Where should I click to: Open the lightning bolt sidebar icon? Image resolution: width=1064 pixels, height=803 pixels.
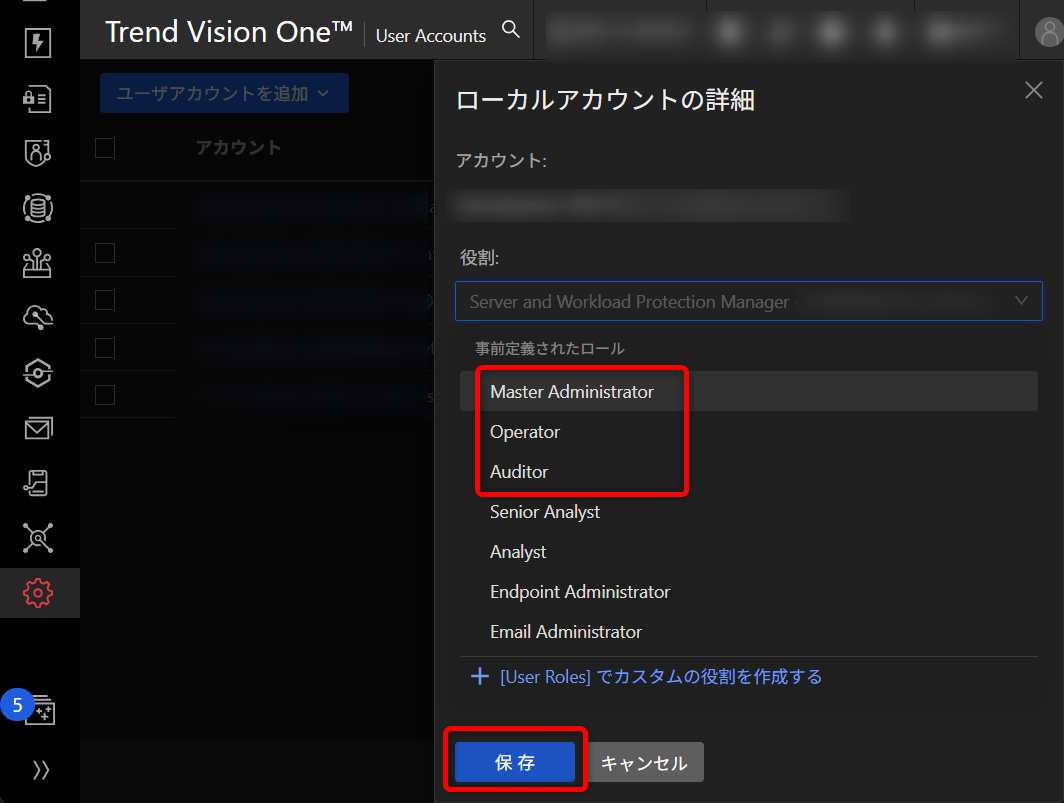pos(37,43)
